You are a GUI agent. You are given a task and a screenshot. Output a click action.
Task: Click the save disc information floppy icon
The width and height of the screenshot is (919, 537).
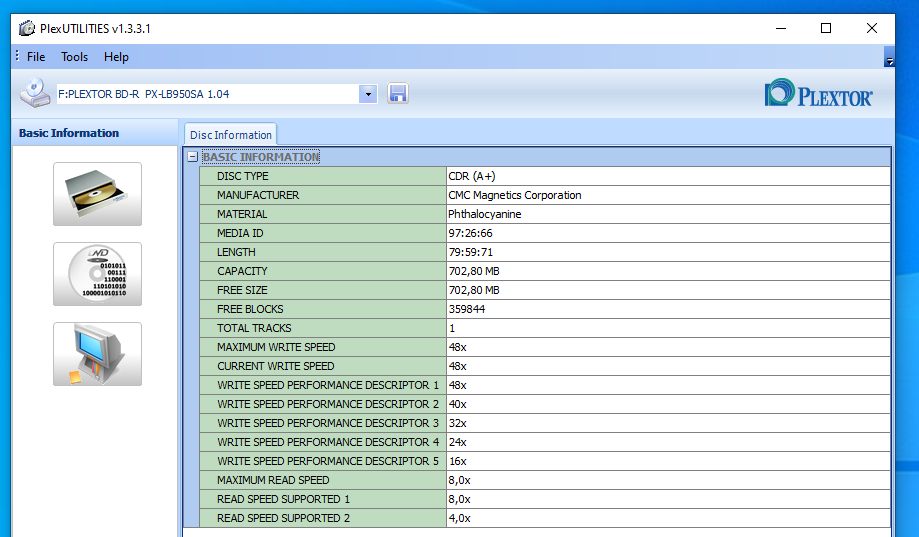click(398, 93)
